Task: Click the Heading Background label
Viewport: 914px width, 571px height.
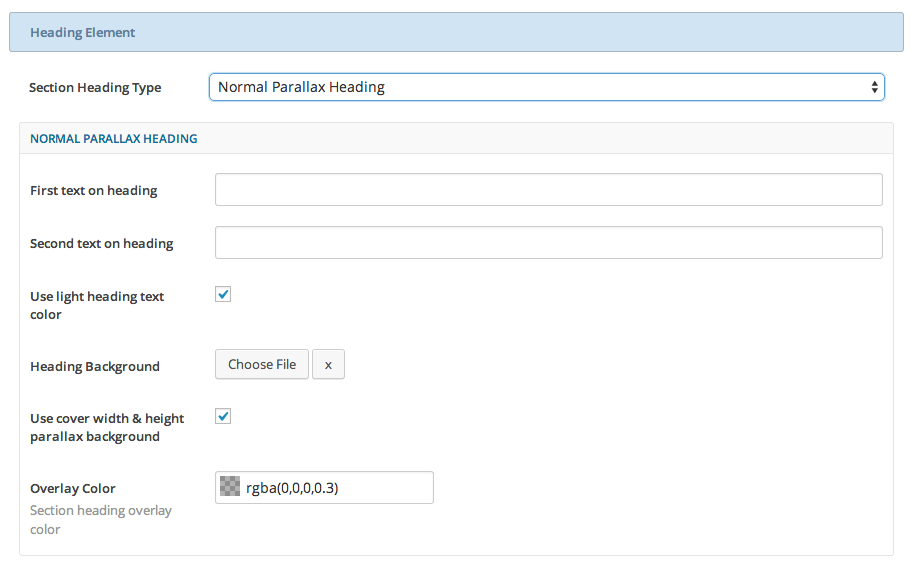Action: [x=95, y=367]
